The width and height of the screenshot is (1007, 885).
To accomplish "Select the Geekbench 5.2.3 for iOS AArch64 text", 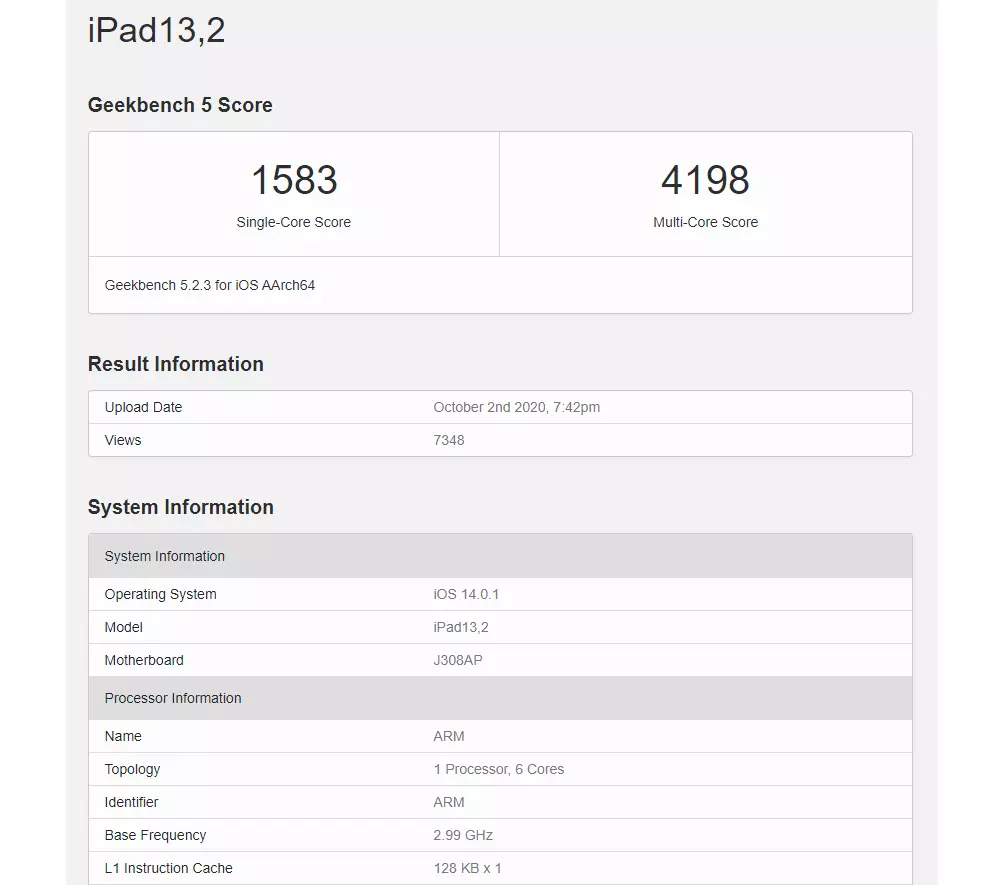I will 210,285.
